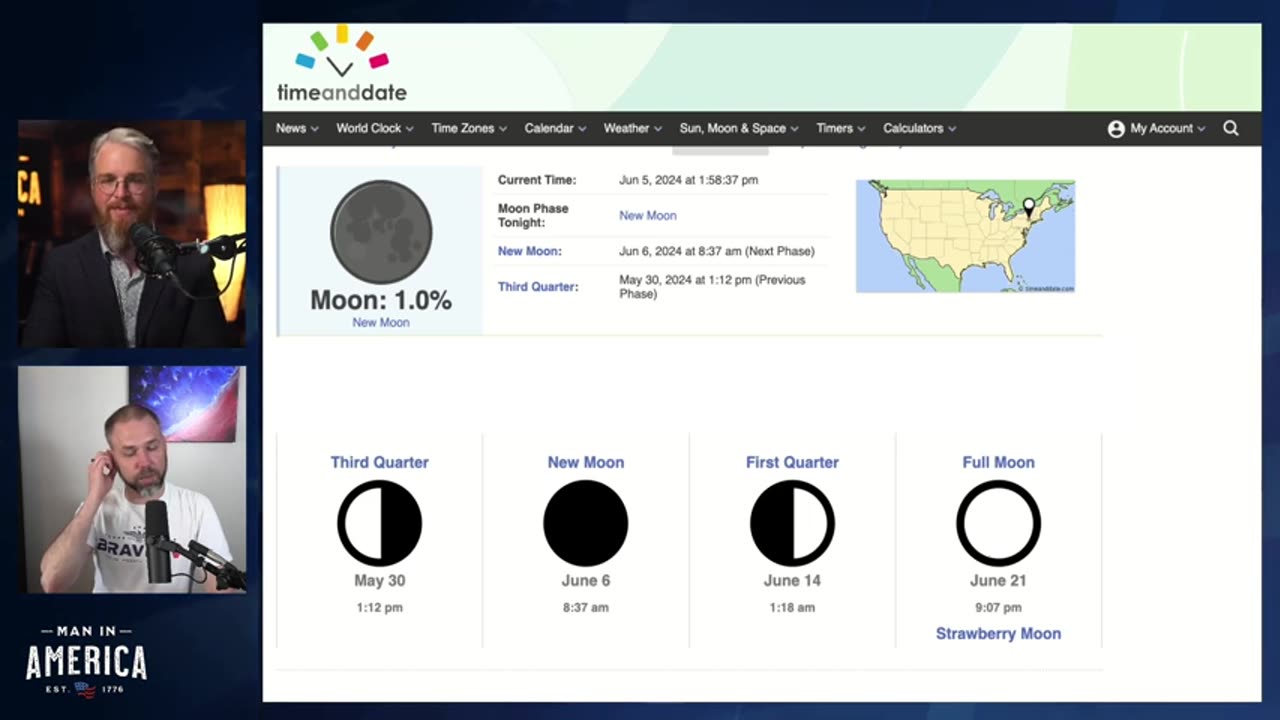1280x720 pixels.
Task: Click the location pin on US map
Action: click(1029, 207)
